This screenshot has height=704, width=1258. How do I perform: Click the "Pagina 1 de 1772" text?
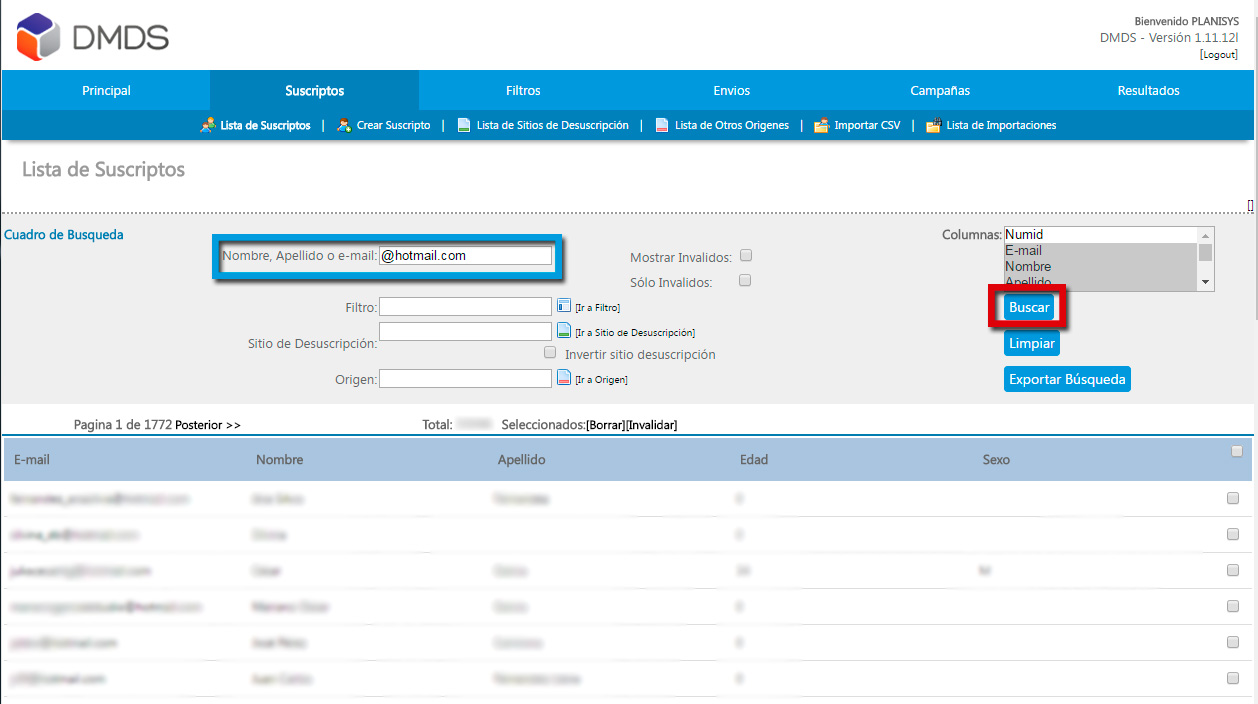(x=123, y=425)
